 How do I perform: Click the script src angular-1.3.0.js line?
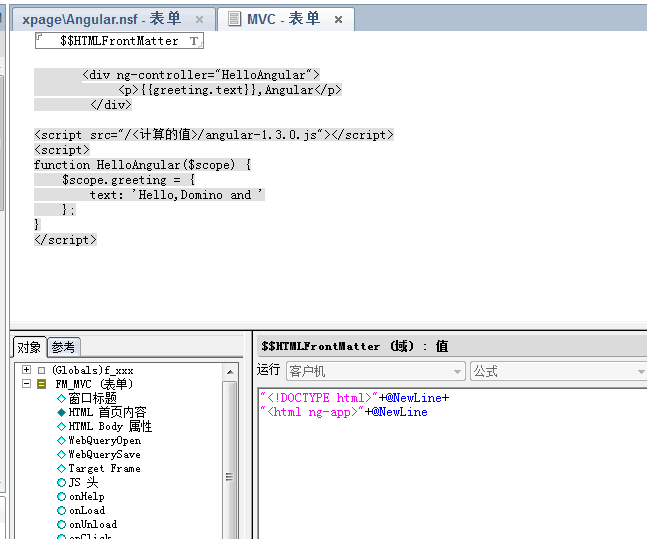(x=214, y=135)
